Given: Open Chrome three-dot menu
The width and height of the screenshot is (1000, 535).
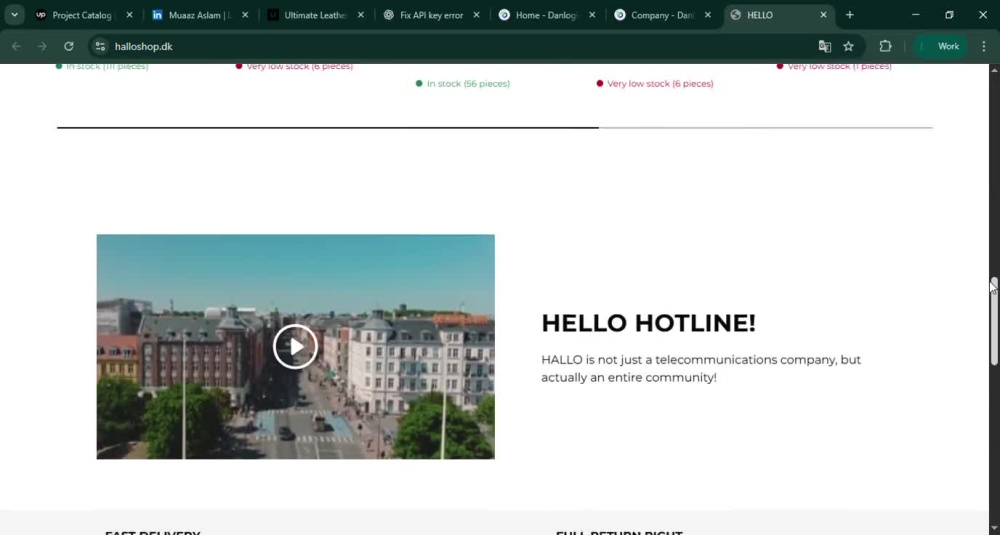Looking at the screenshot, I should point(984,47).
